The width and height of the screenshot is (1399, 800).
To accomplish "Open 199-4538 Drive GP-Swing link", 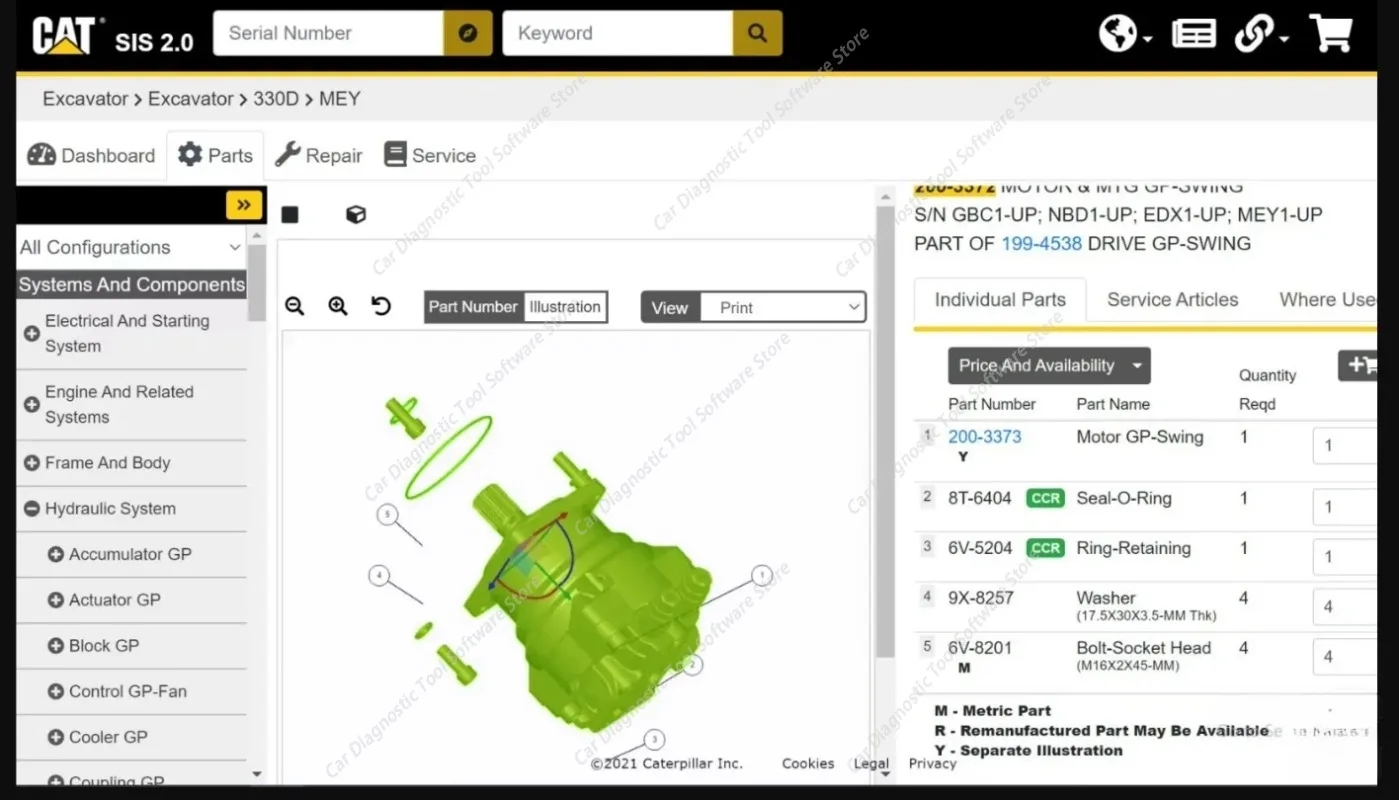I will point(1042,243).
